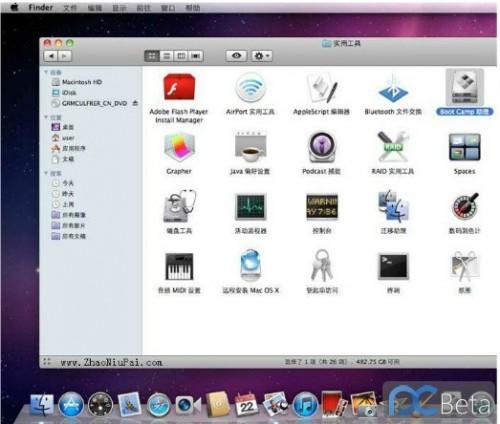Open the Grab screenshot utility with scissors

pyautogui.click(x=465, y=266)
